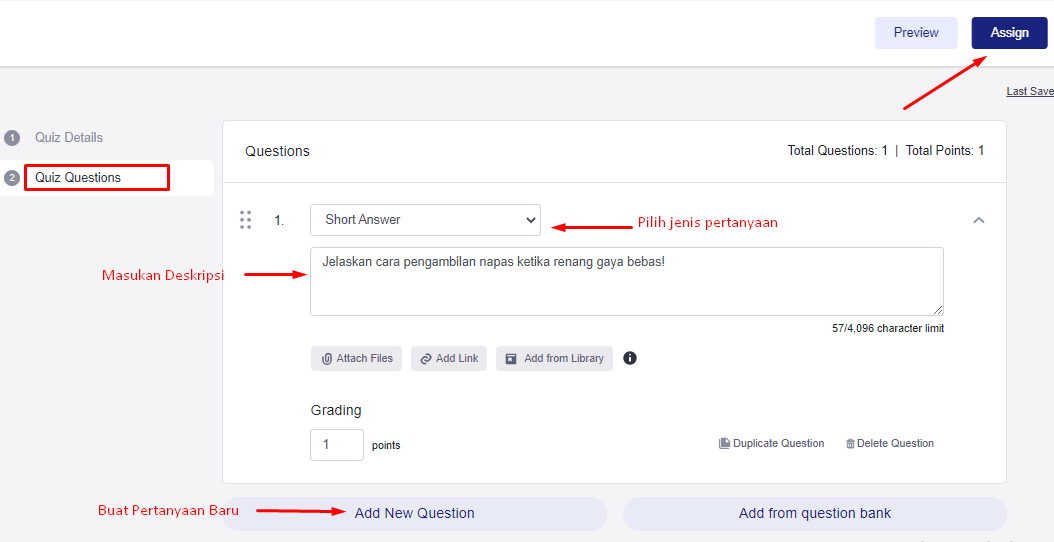Click the Duplicate Question copy icon
The height and width of the screenshot is (542, 1054).
[724, 444]
